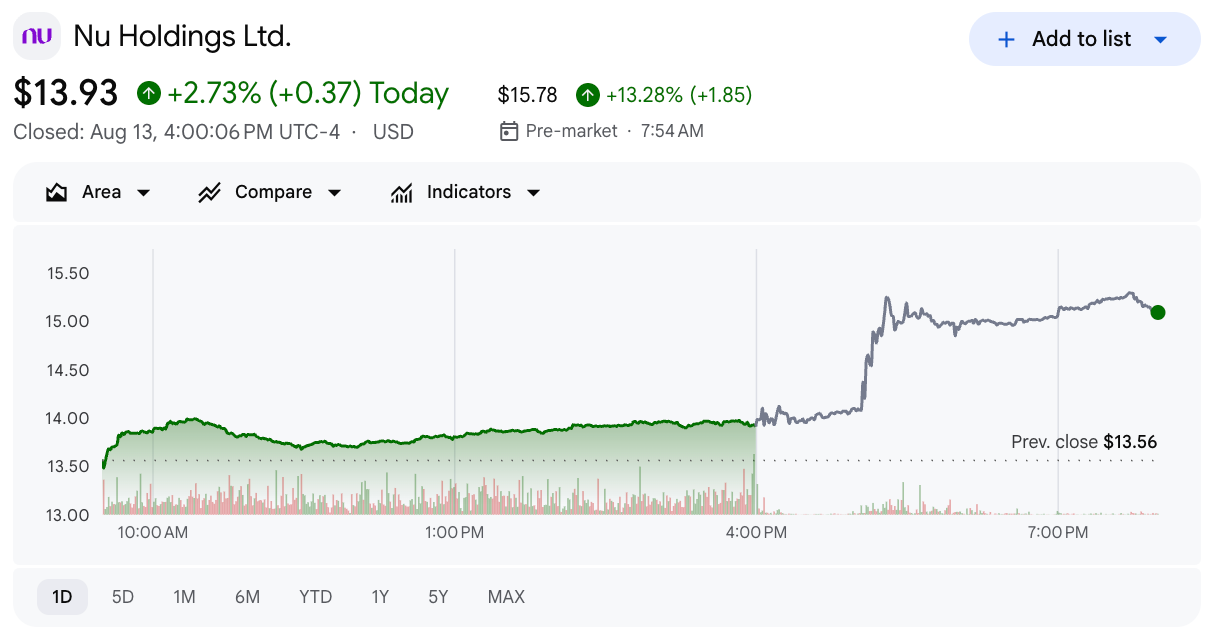Click the calendar icon next to Pre-market
The image size is (1226, 642).
pos(509,131)
